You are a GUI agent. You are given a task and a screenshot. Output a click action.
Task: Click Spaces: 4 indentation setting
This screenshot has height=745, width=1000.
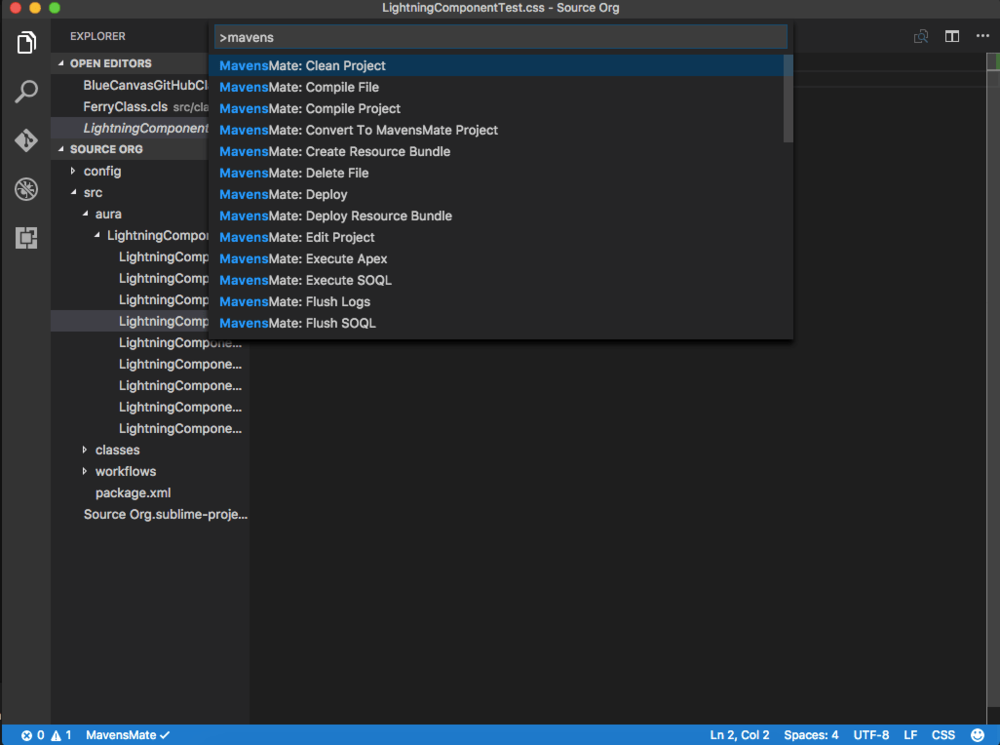tap(811, 735)
